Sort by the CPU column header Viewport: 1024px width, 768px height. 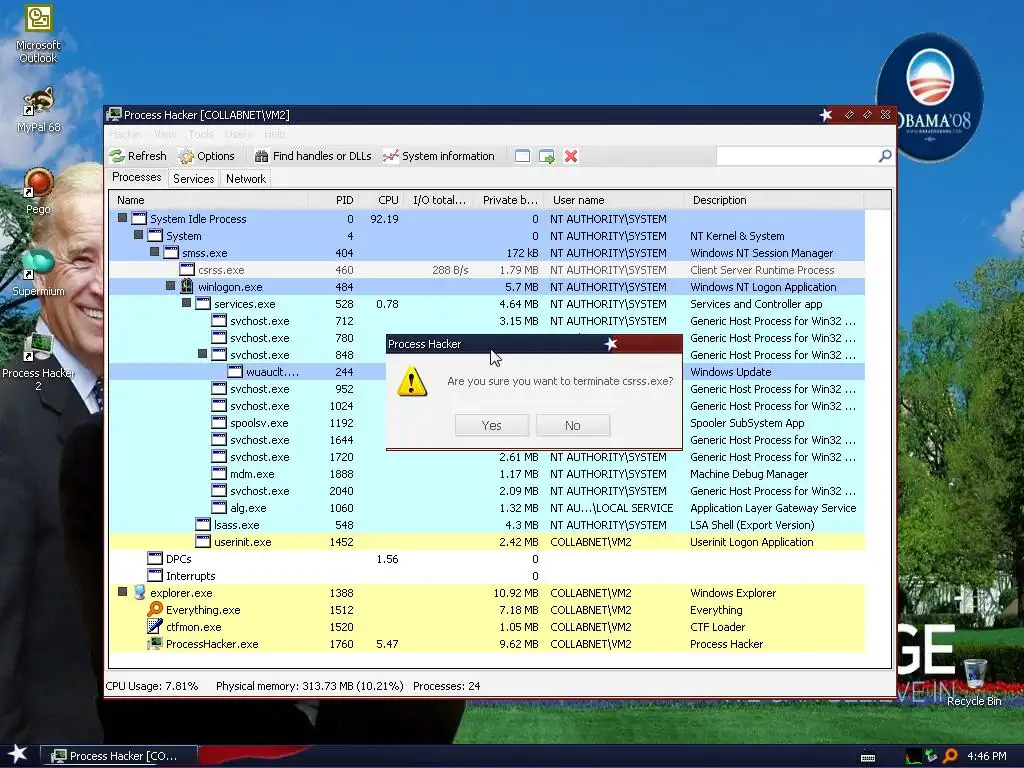click(x=381, y=200)
